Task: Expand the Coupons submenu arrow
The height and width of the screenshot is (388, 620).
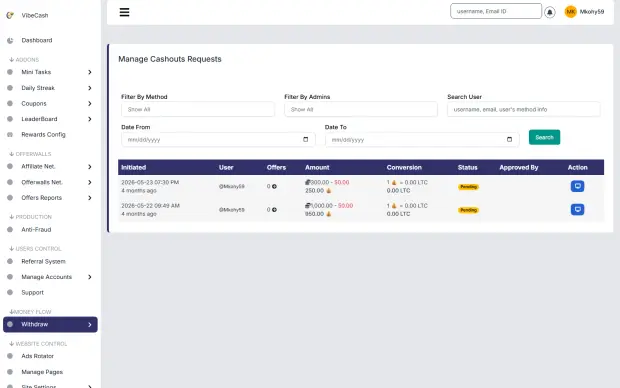Action: pos(90,104)
